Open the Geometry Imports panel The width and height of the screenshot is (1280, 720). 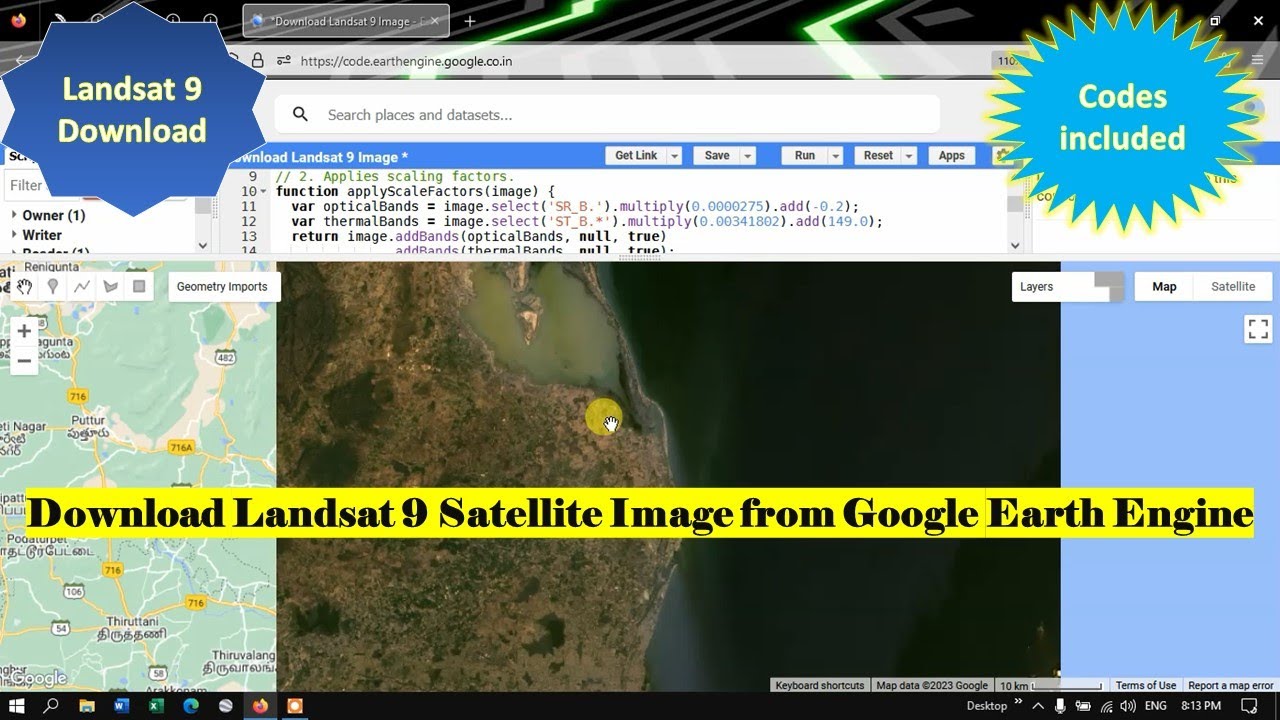click(x=222, y=287)
